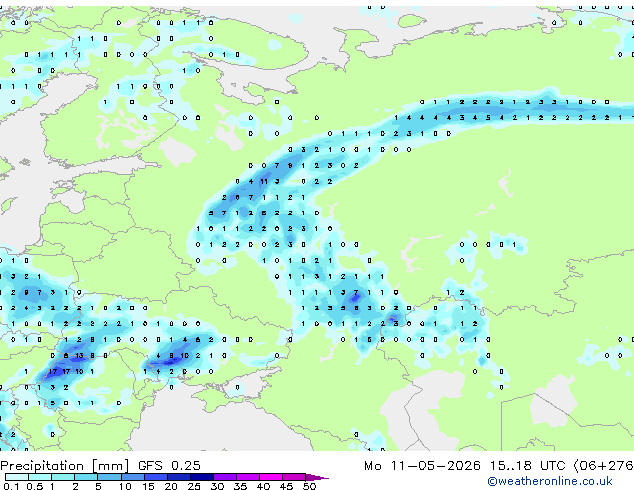Screen dimensions: 634x490
Task: Click the 15–20 mm legend color box
Action: click(x=155, y=477)
